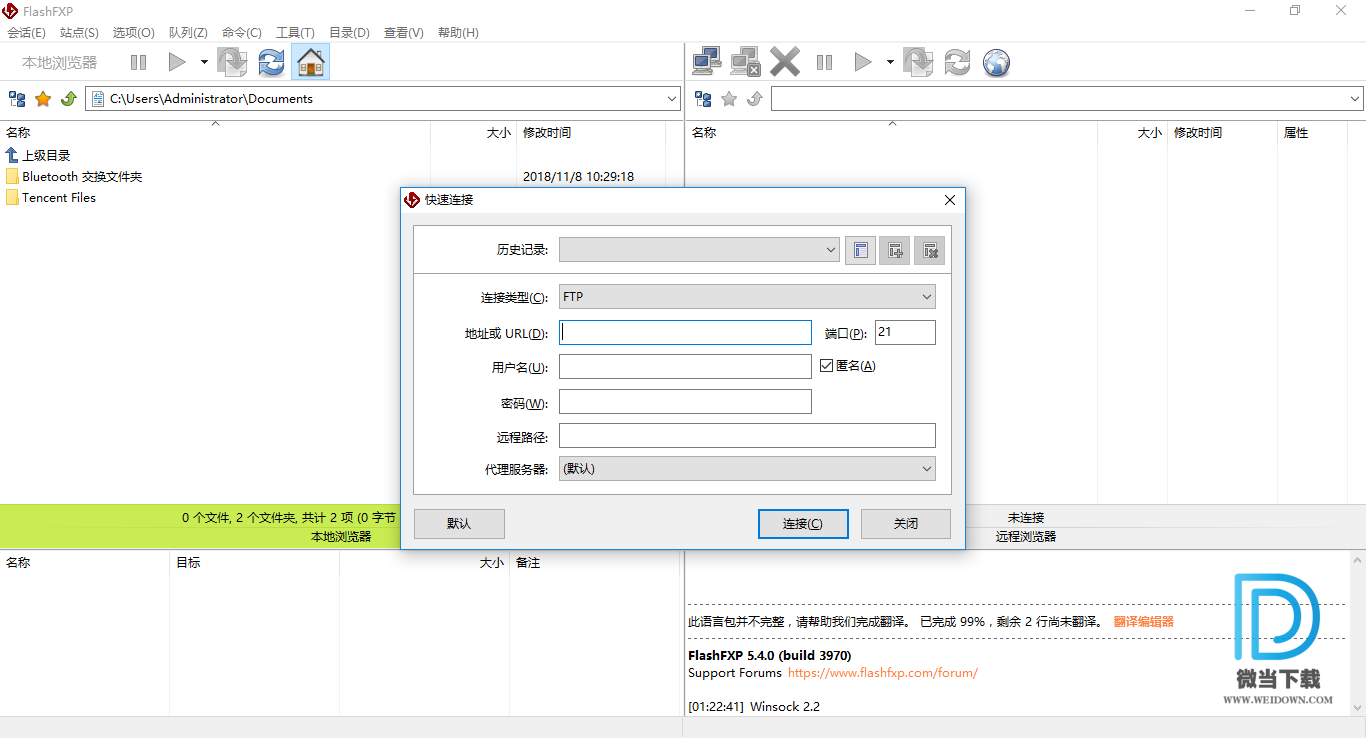Open the 命令(C) menu
1366x738 pixels.
(x=242, y=33)
